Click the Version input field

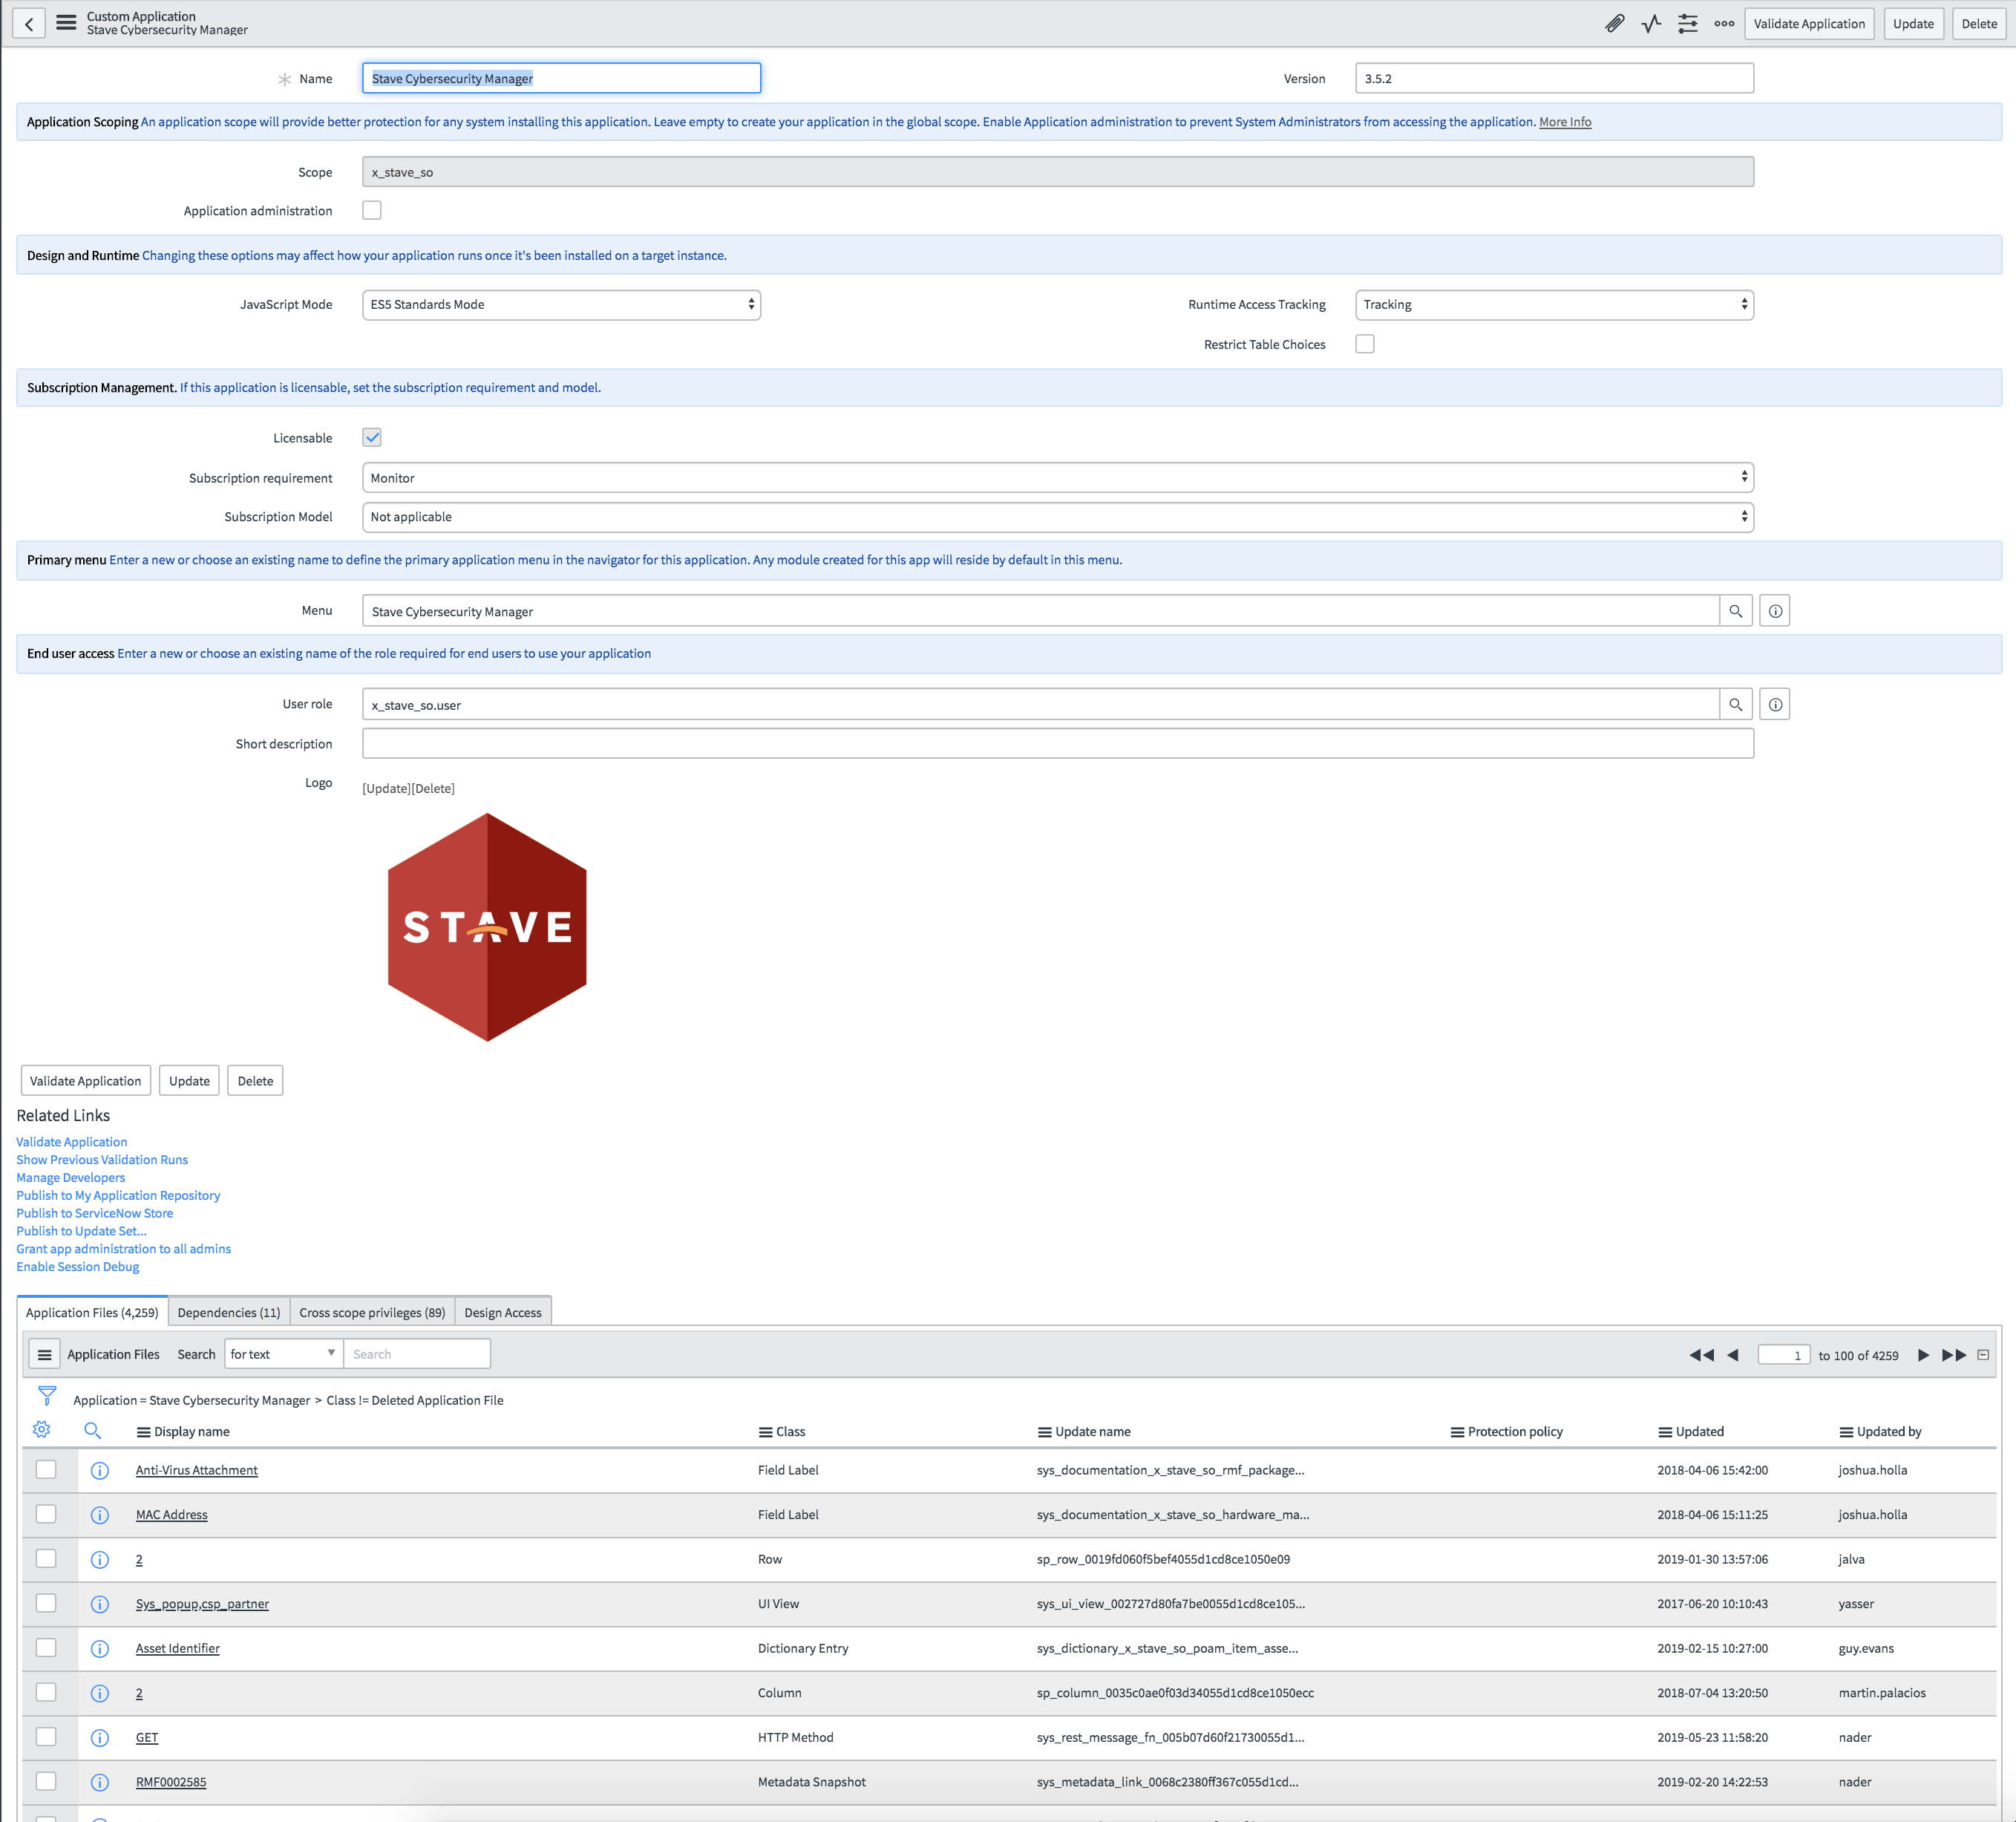(1554, 78)
